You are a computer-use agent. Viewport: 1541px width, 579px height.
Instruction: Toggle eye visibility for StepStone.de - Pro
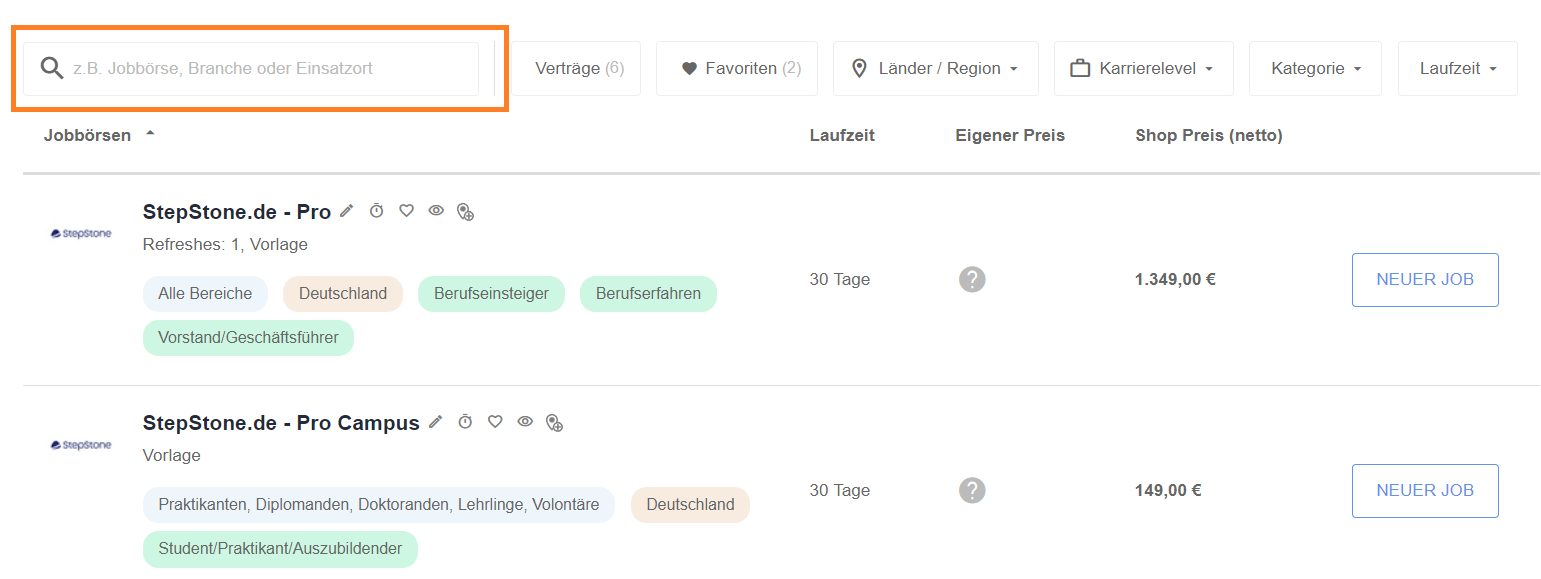(436, 211)
